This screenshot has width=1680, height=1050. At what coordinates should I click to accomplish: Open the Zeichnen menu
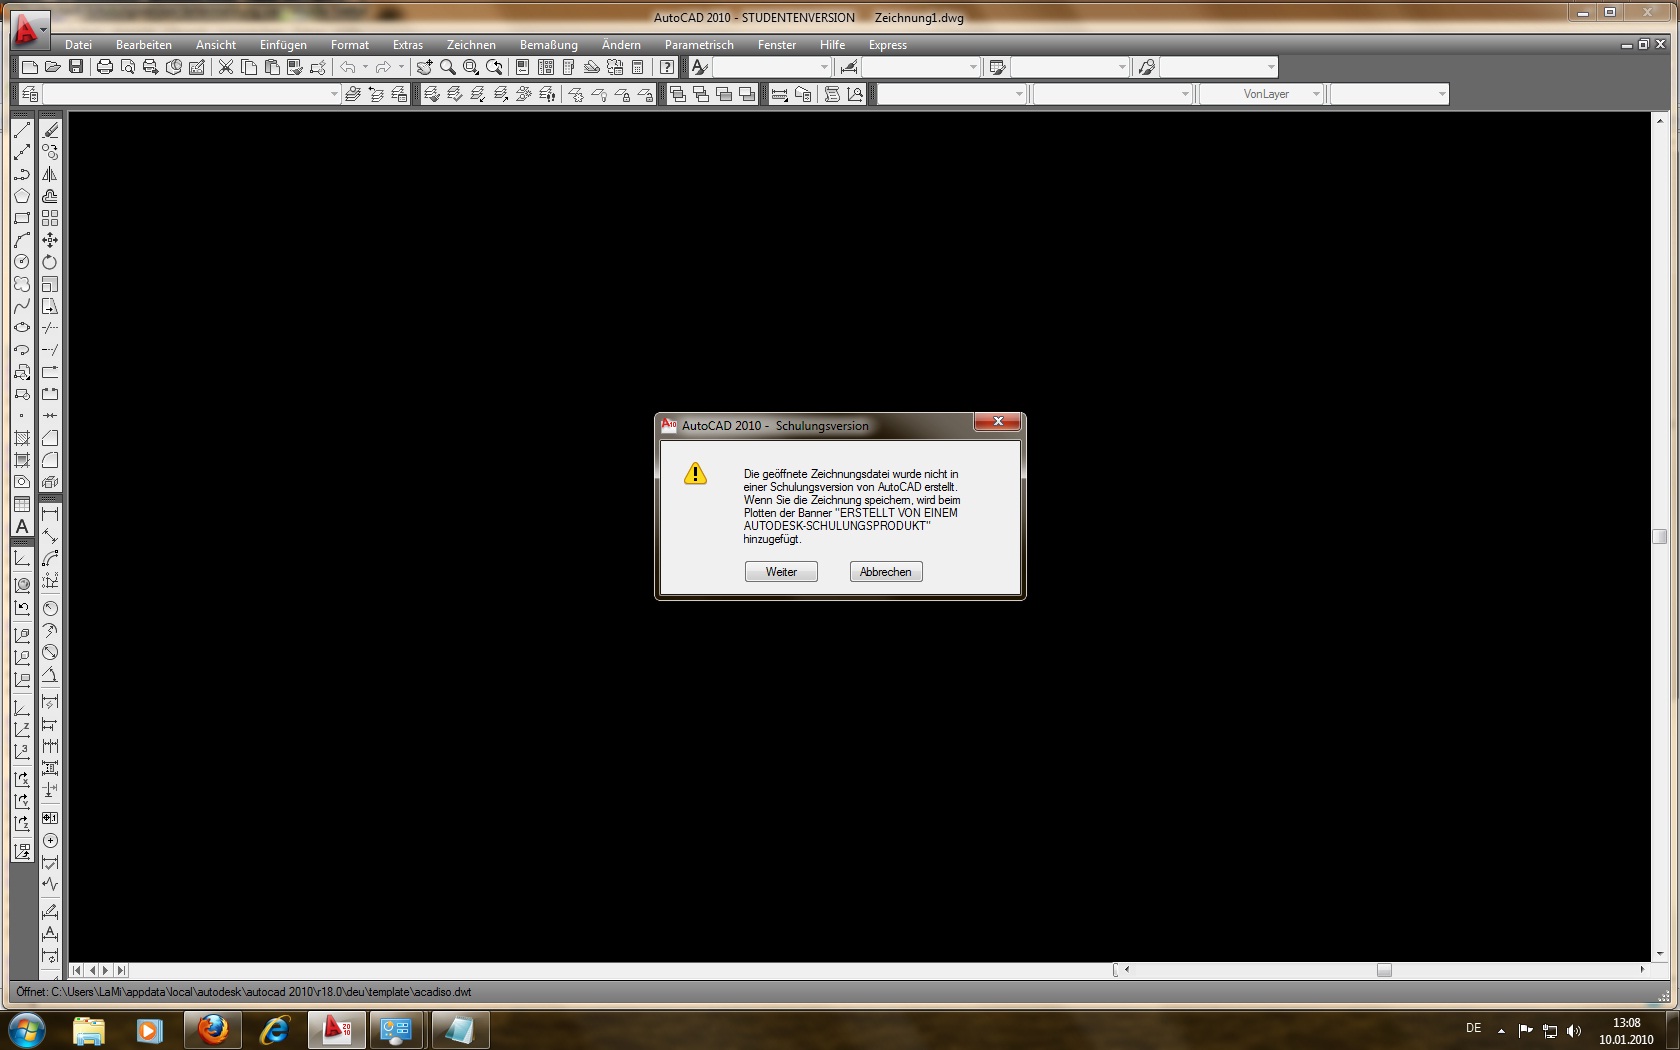click(x=471, y=45)
